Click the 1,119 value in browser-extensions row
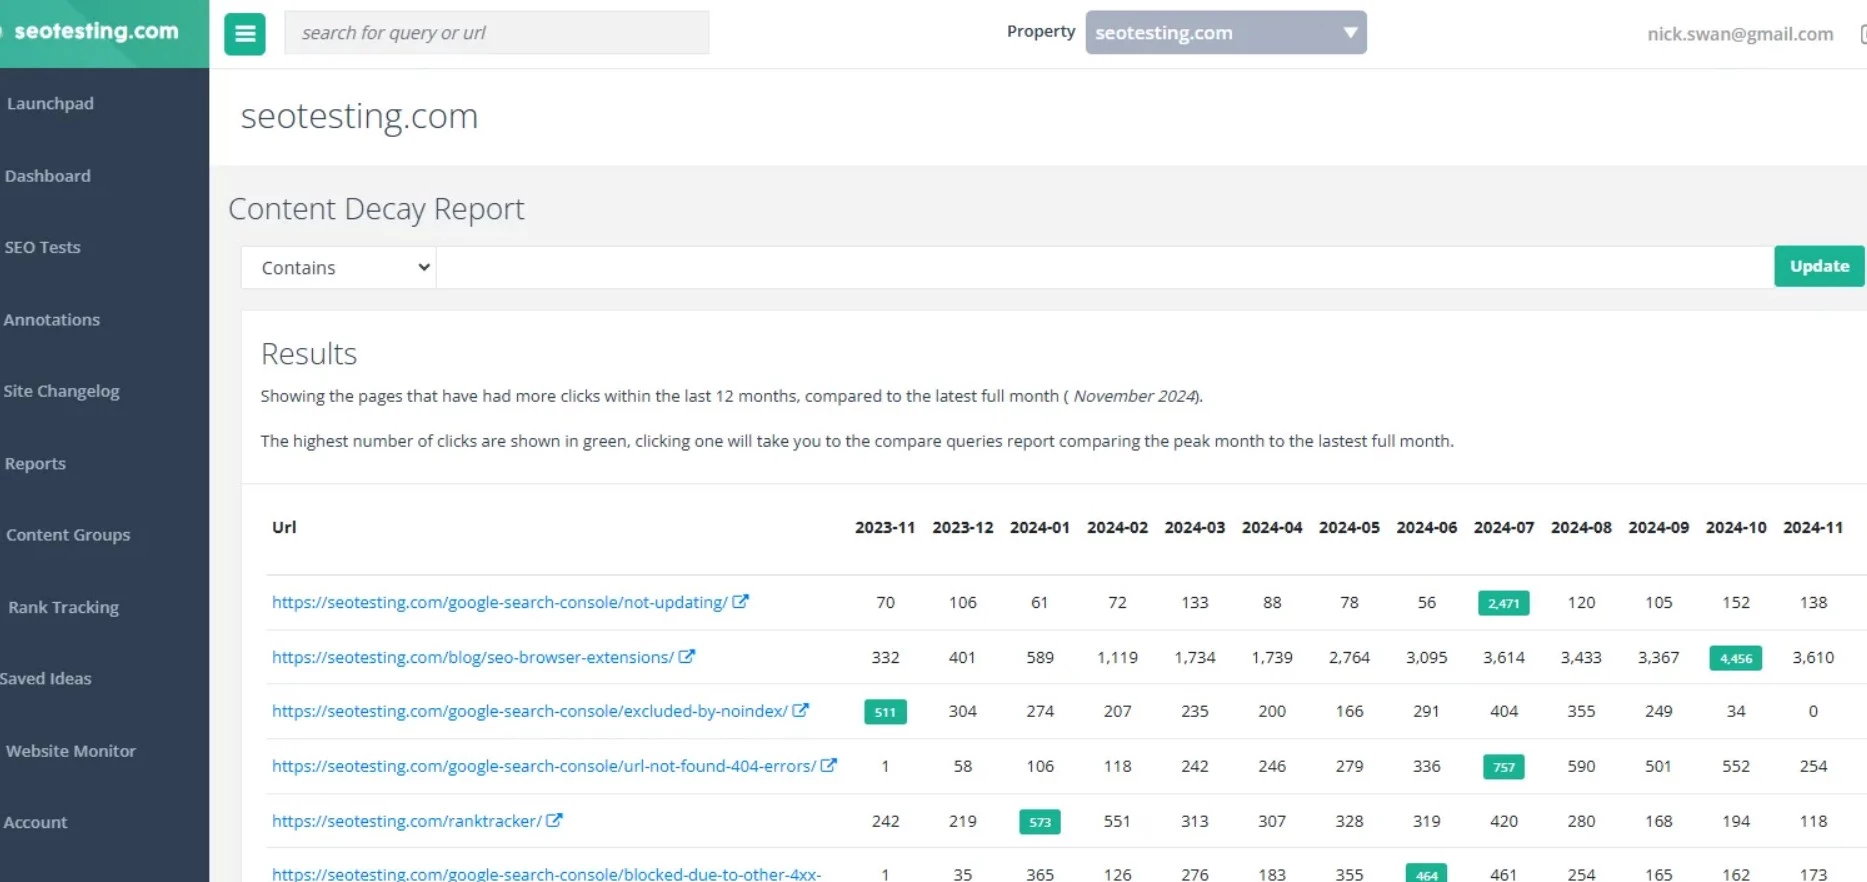The image size is (1867, 882). 1117,657
